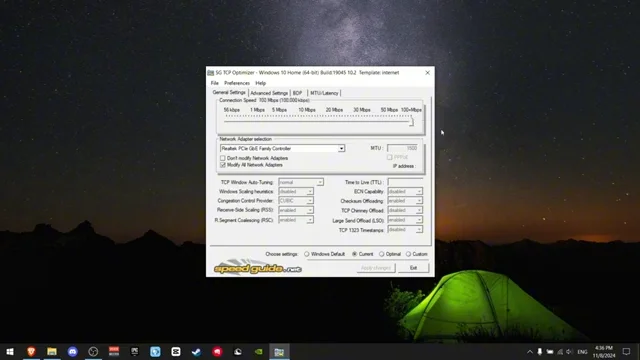Open the Preferences menu
This screenshot has width=640, height=360.
tap(237, 83)
